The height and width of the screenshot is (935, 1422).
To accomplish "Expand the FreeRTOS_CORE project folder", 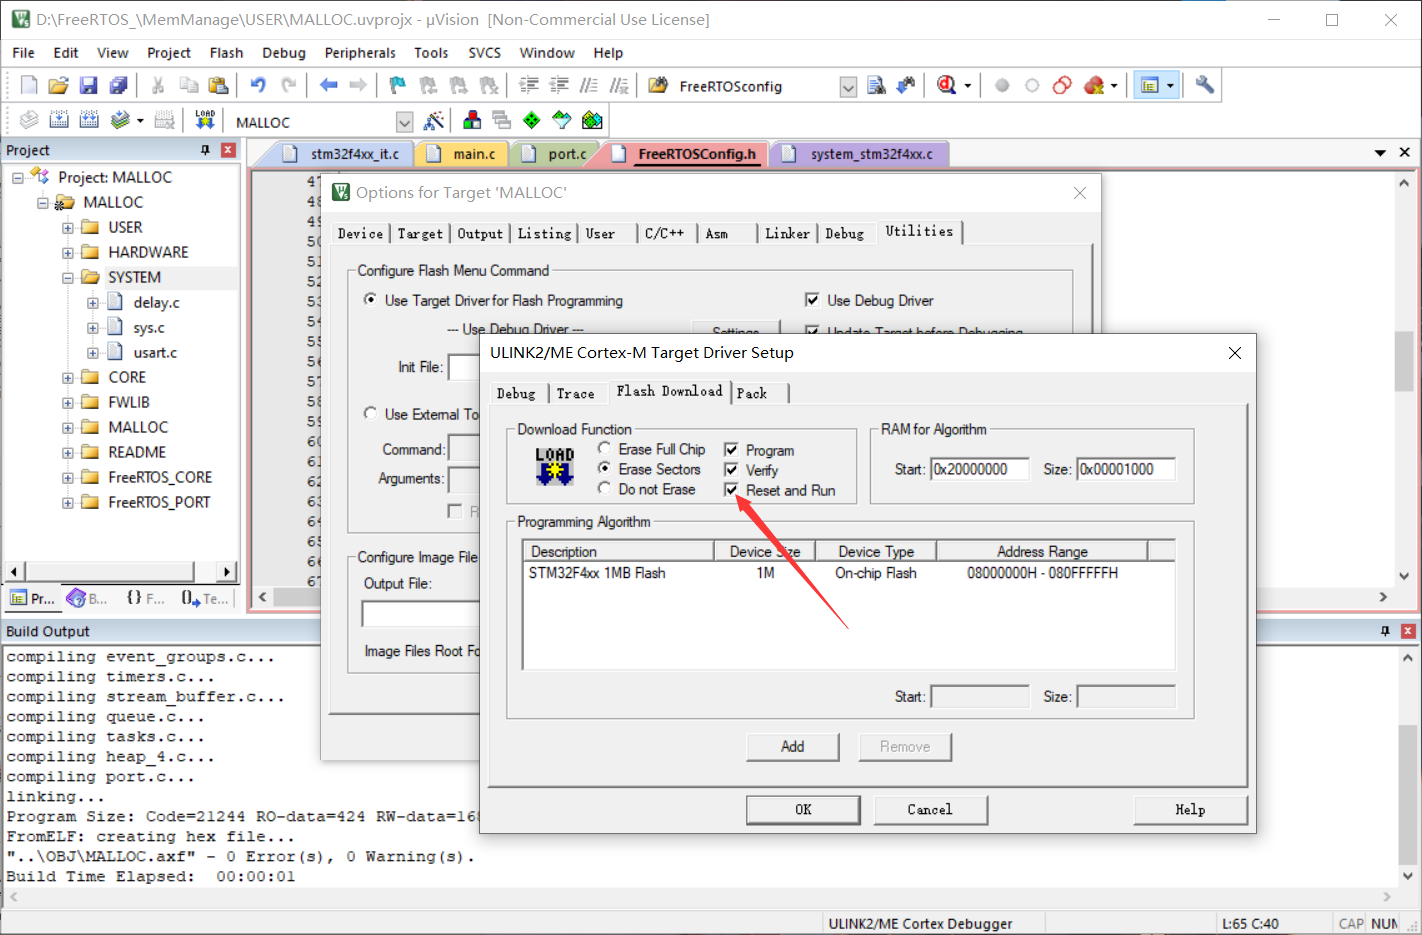I will [66, 477].
